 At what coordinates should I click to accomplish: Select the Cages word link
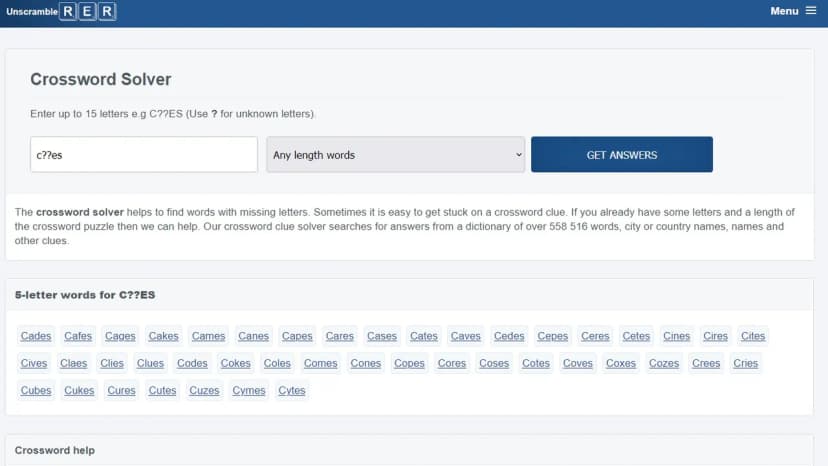pos(120,336)
